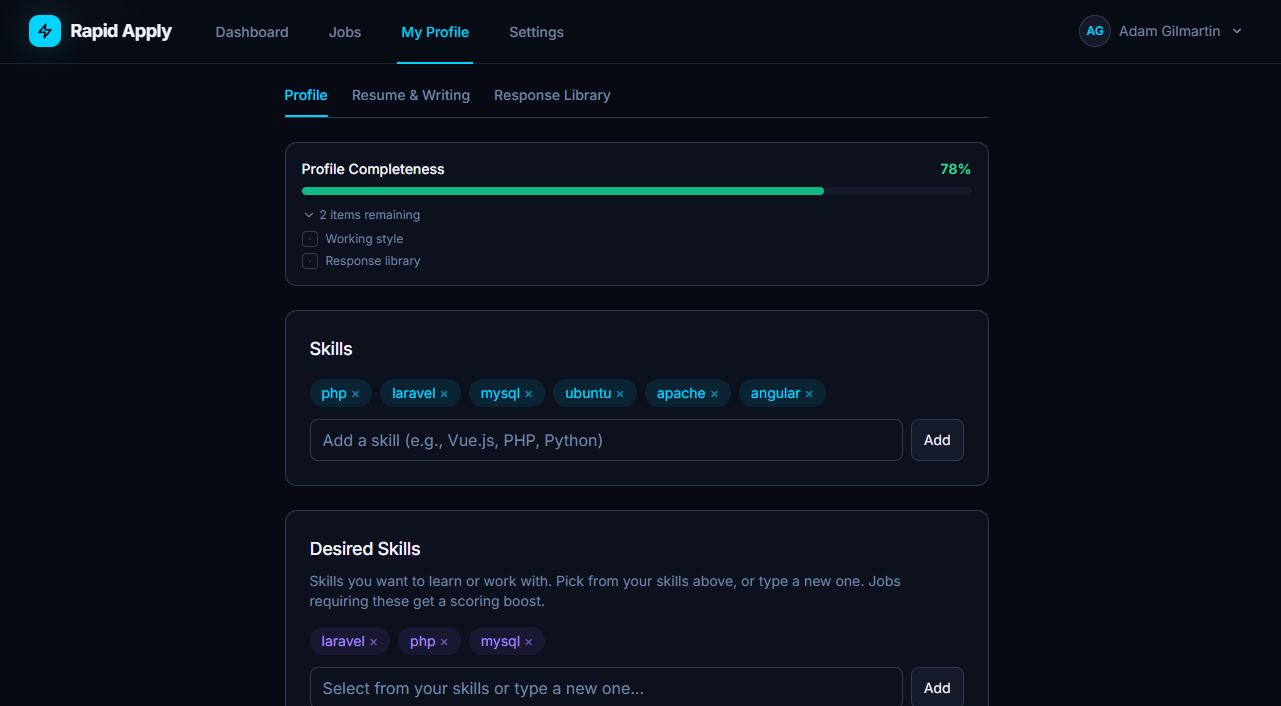Focus the Add a skill input field
The width and height of the screenshot is (1281, 706).
coord(606,440)
